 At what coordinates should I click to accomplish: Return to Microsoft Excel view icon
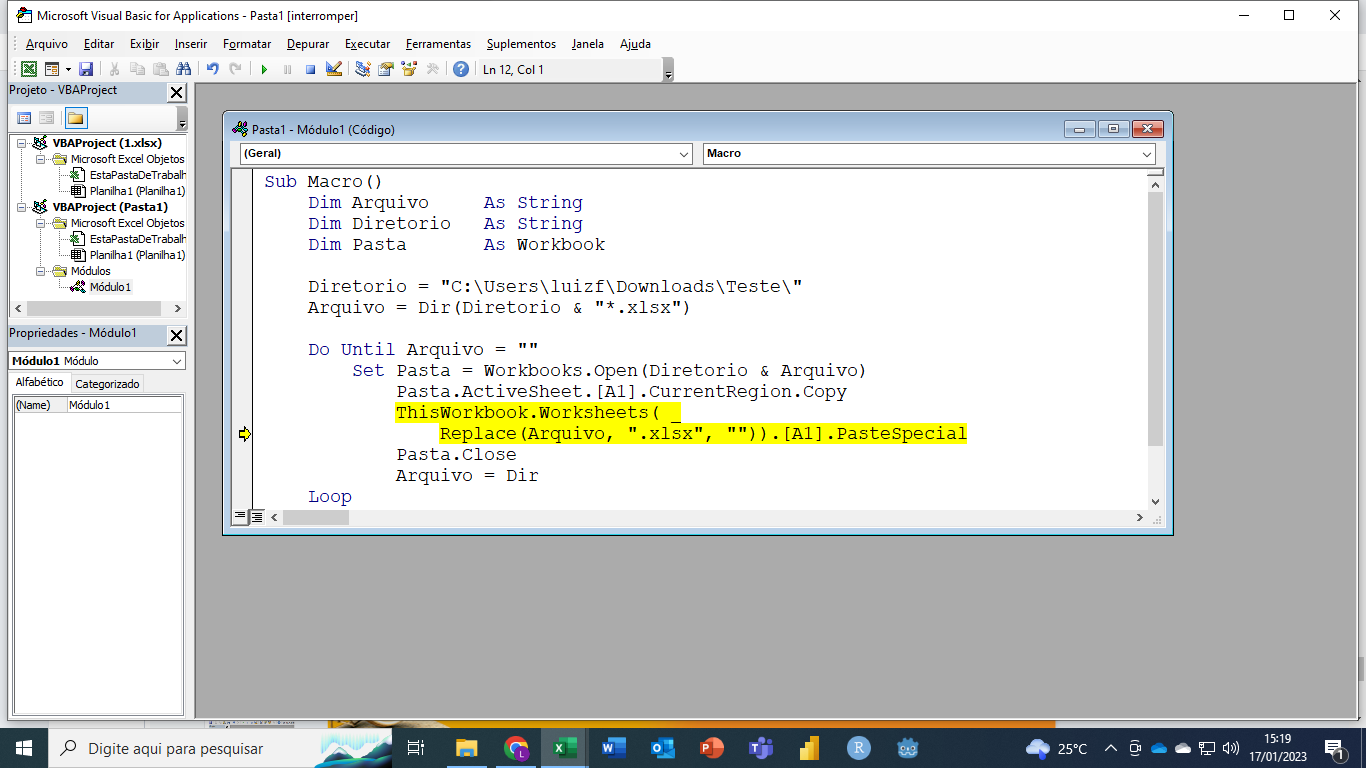pos(29,69)
